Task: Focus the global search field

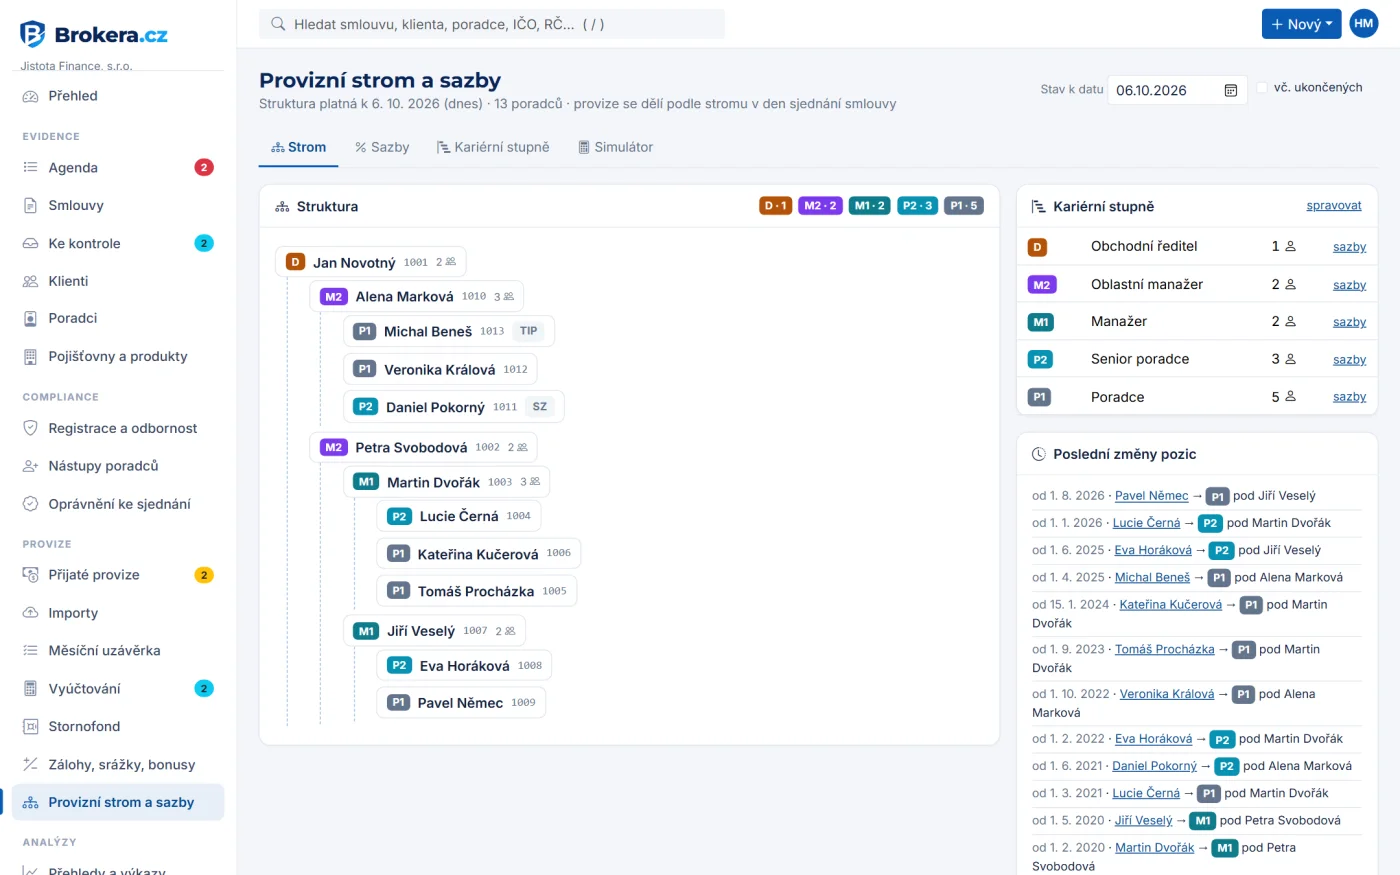Action: pos(492,24)
